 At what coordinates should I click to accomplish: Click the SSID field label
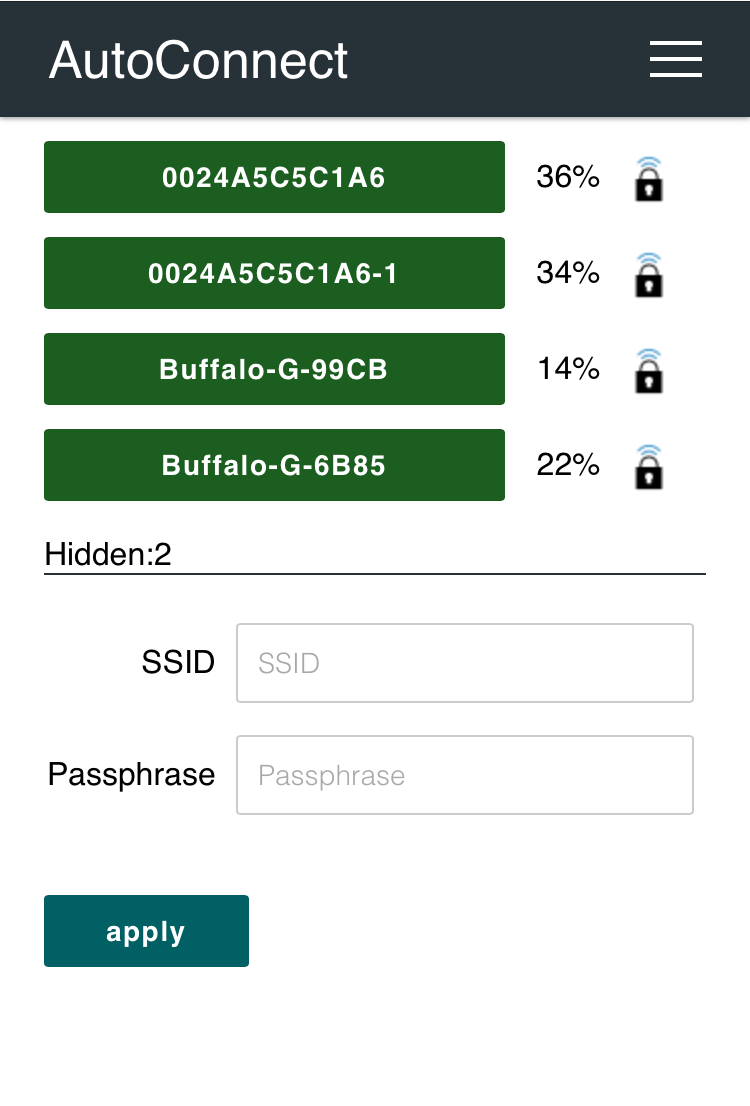(x=178, y=662)
